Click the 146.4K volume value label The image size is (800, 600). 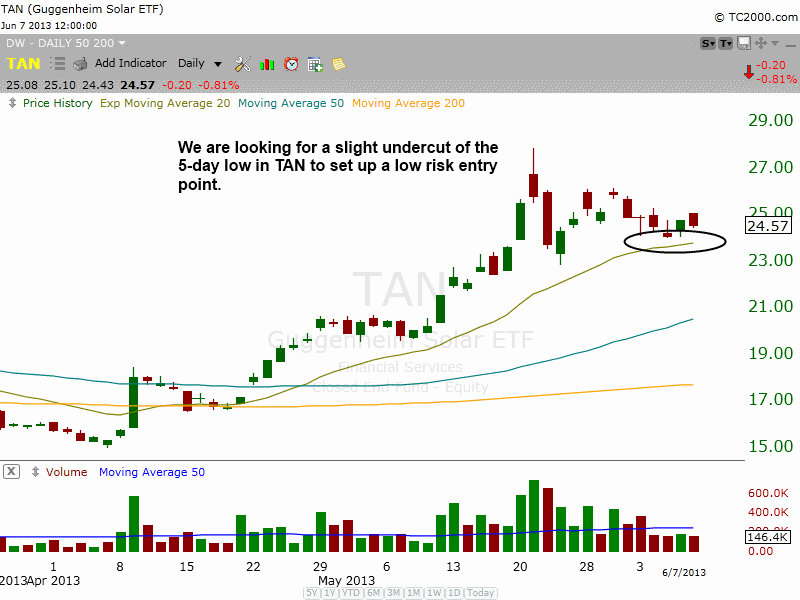(767, 537)
